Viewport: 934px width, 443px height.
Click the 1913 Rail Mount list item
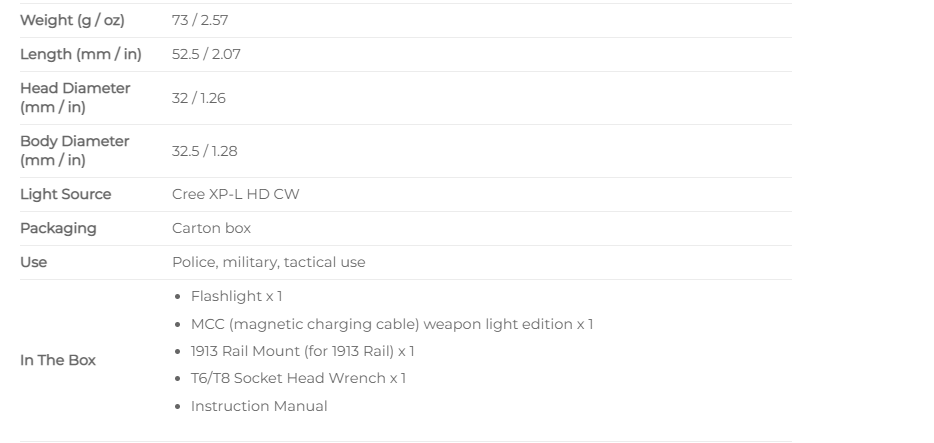click(303, 351)
